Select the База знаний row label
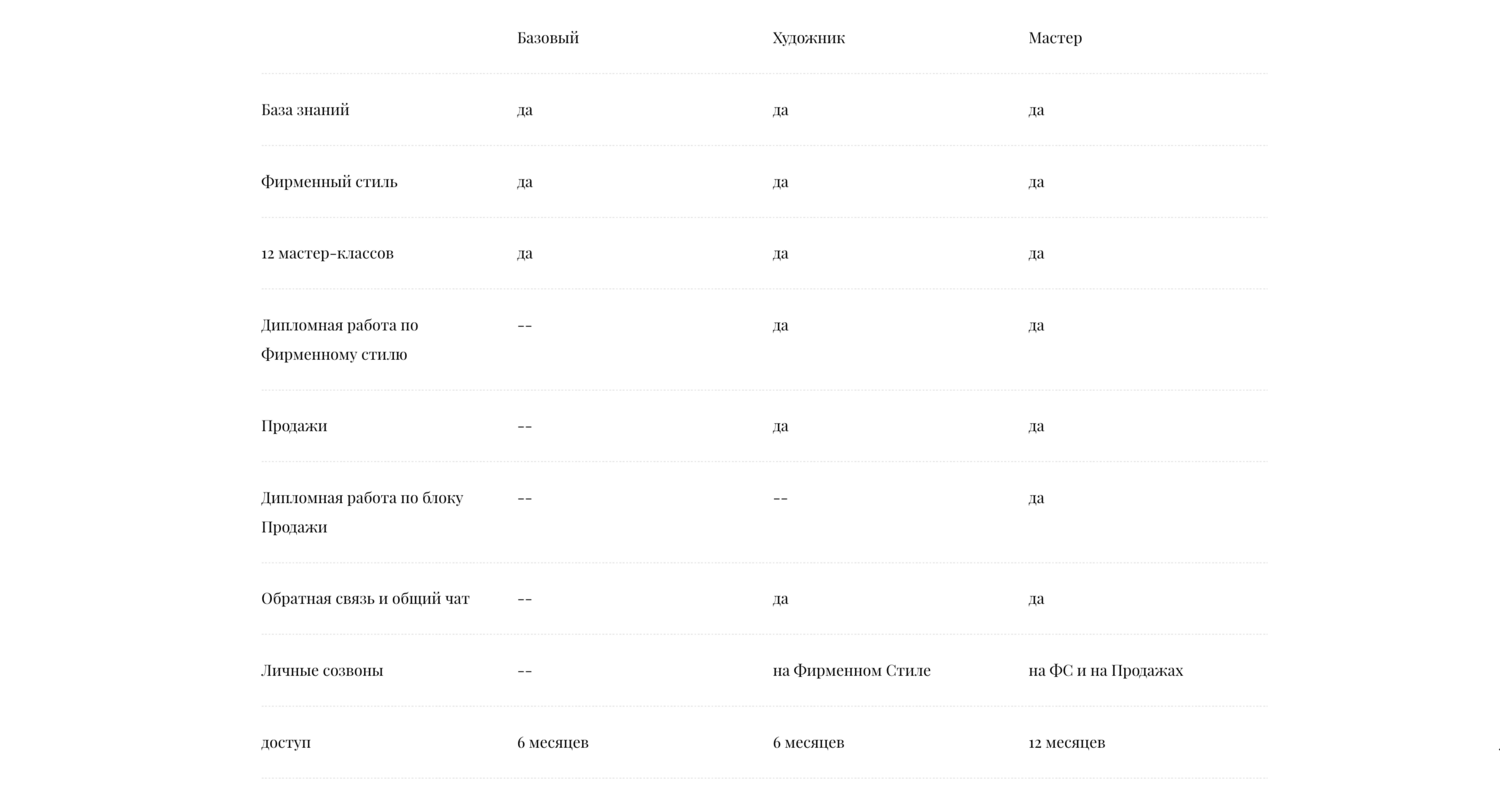Screen dimensions: 1500x792 305,110
